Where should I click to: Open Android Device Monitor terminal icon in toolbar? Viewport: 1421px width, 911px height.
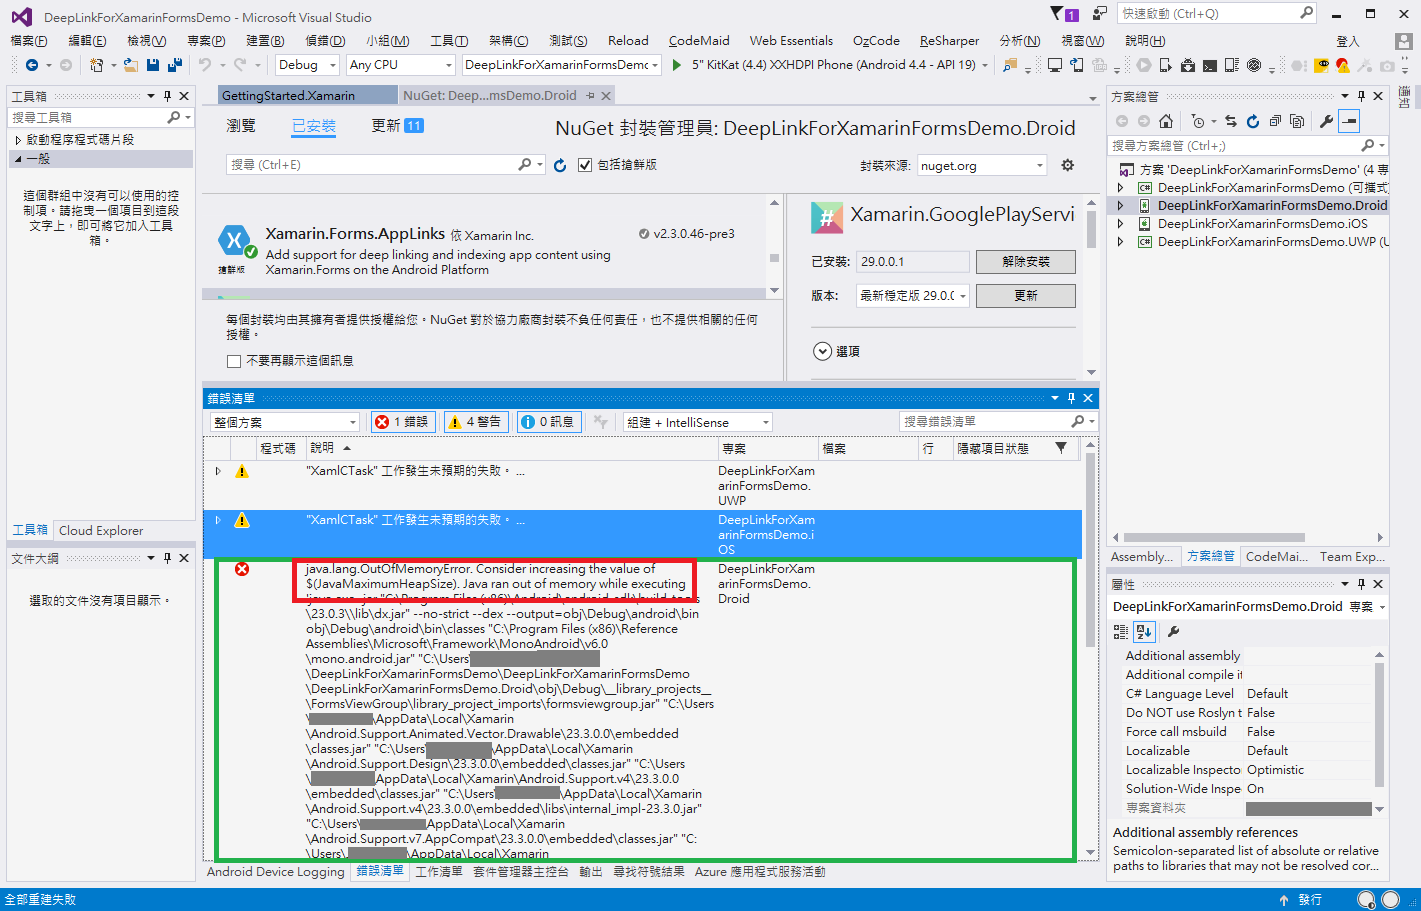pyautogui.click(x=1210, y=65)
